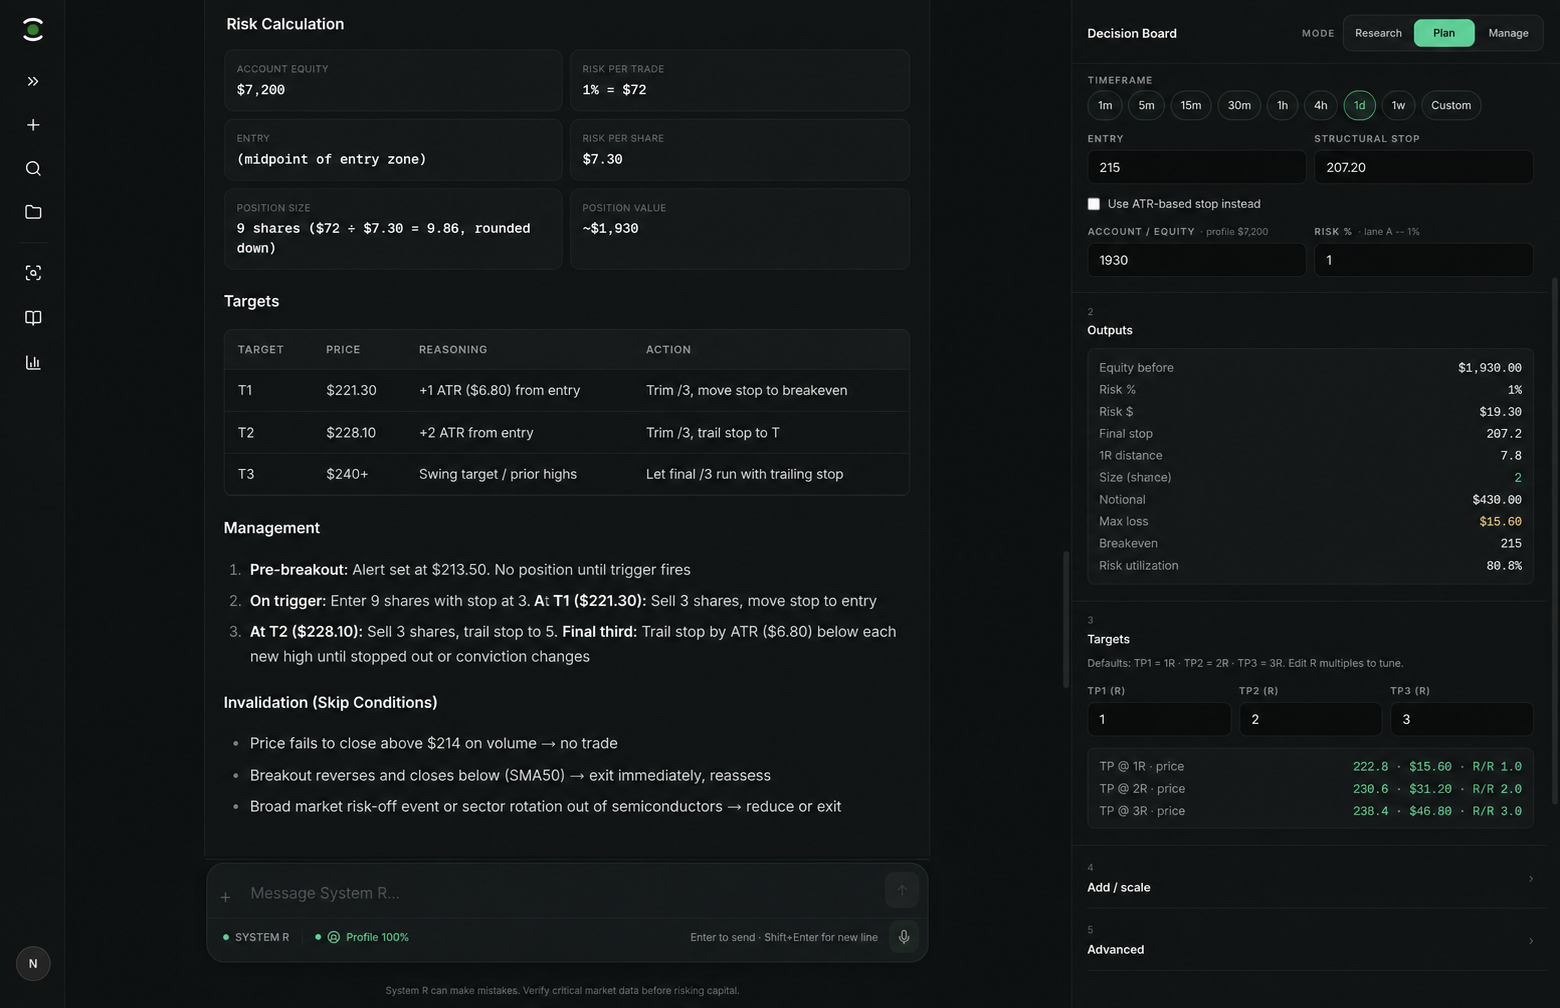Click the T1 price $221.30 cell
The image size is (1560, 1008).
click(x=351, y=390)
